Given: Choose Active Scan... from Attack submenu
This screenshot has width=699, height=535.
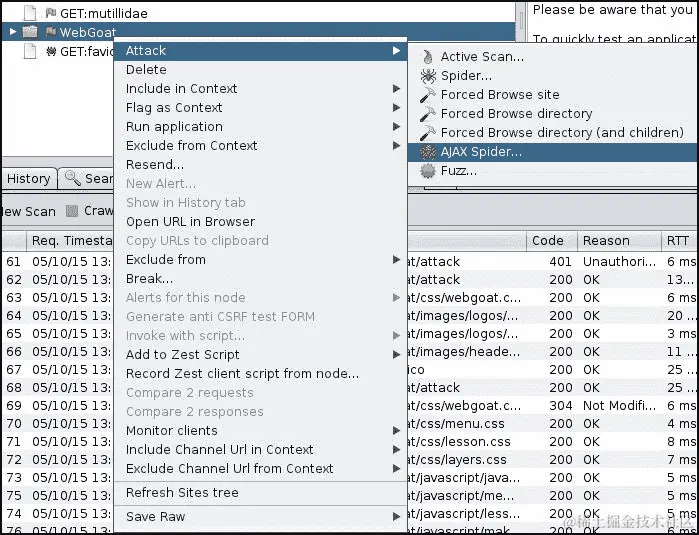Looking at the screenshot, I should tap(553, 57).
